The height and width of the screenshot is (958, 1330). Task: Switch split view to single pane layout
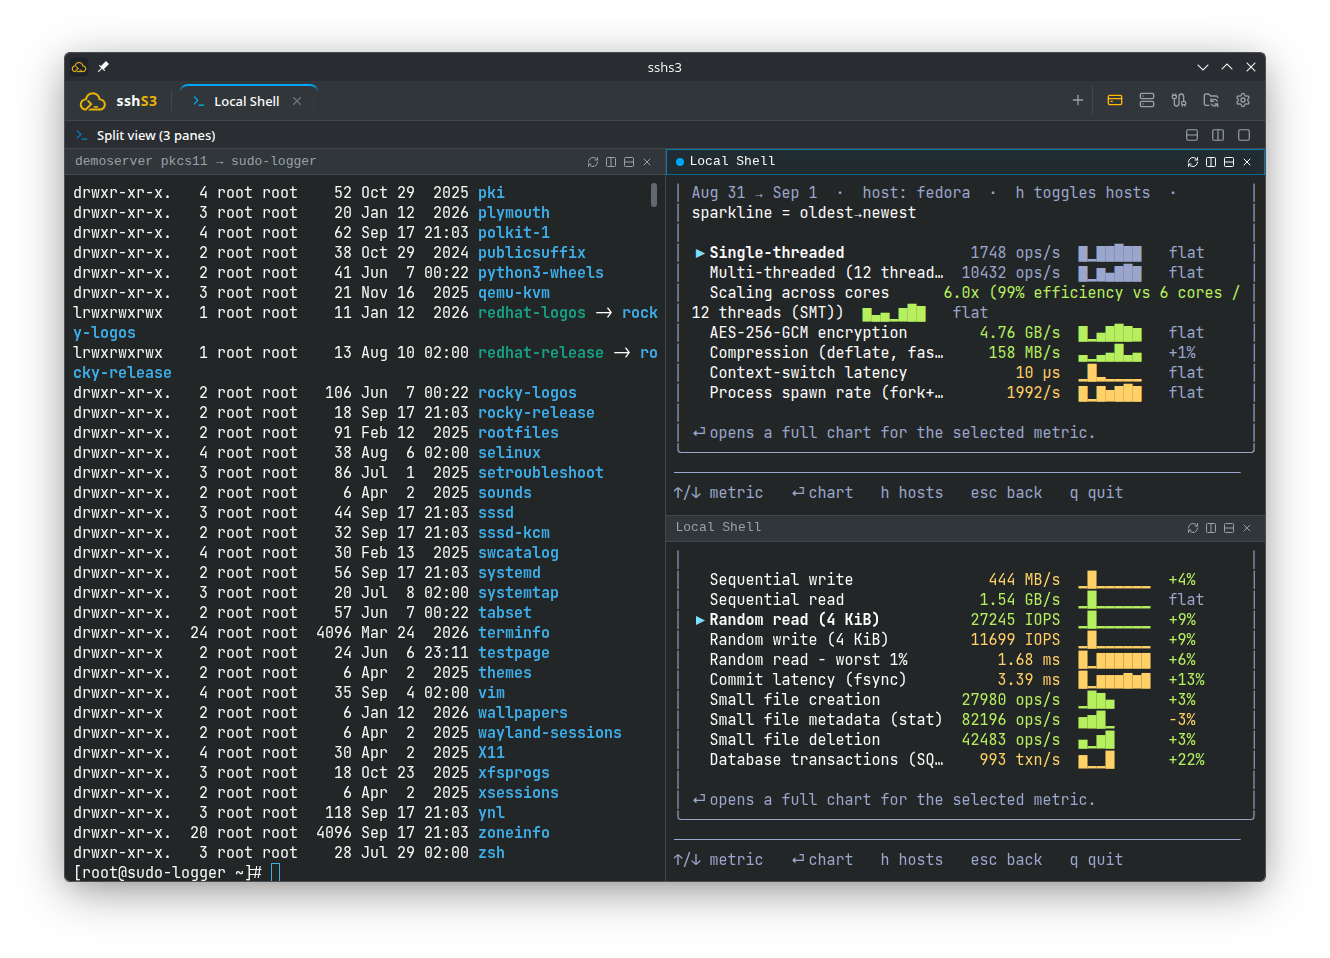pyautogui.click(x=1244, y=135)
